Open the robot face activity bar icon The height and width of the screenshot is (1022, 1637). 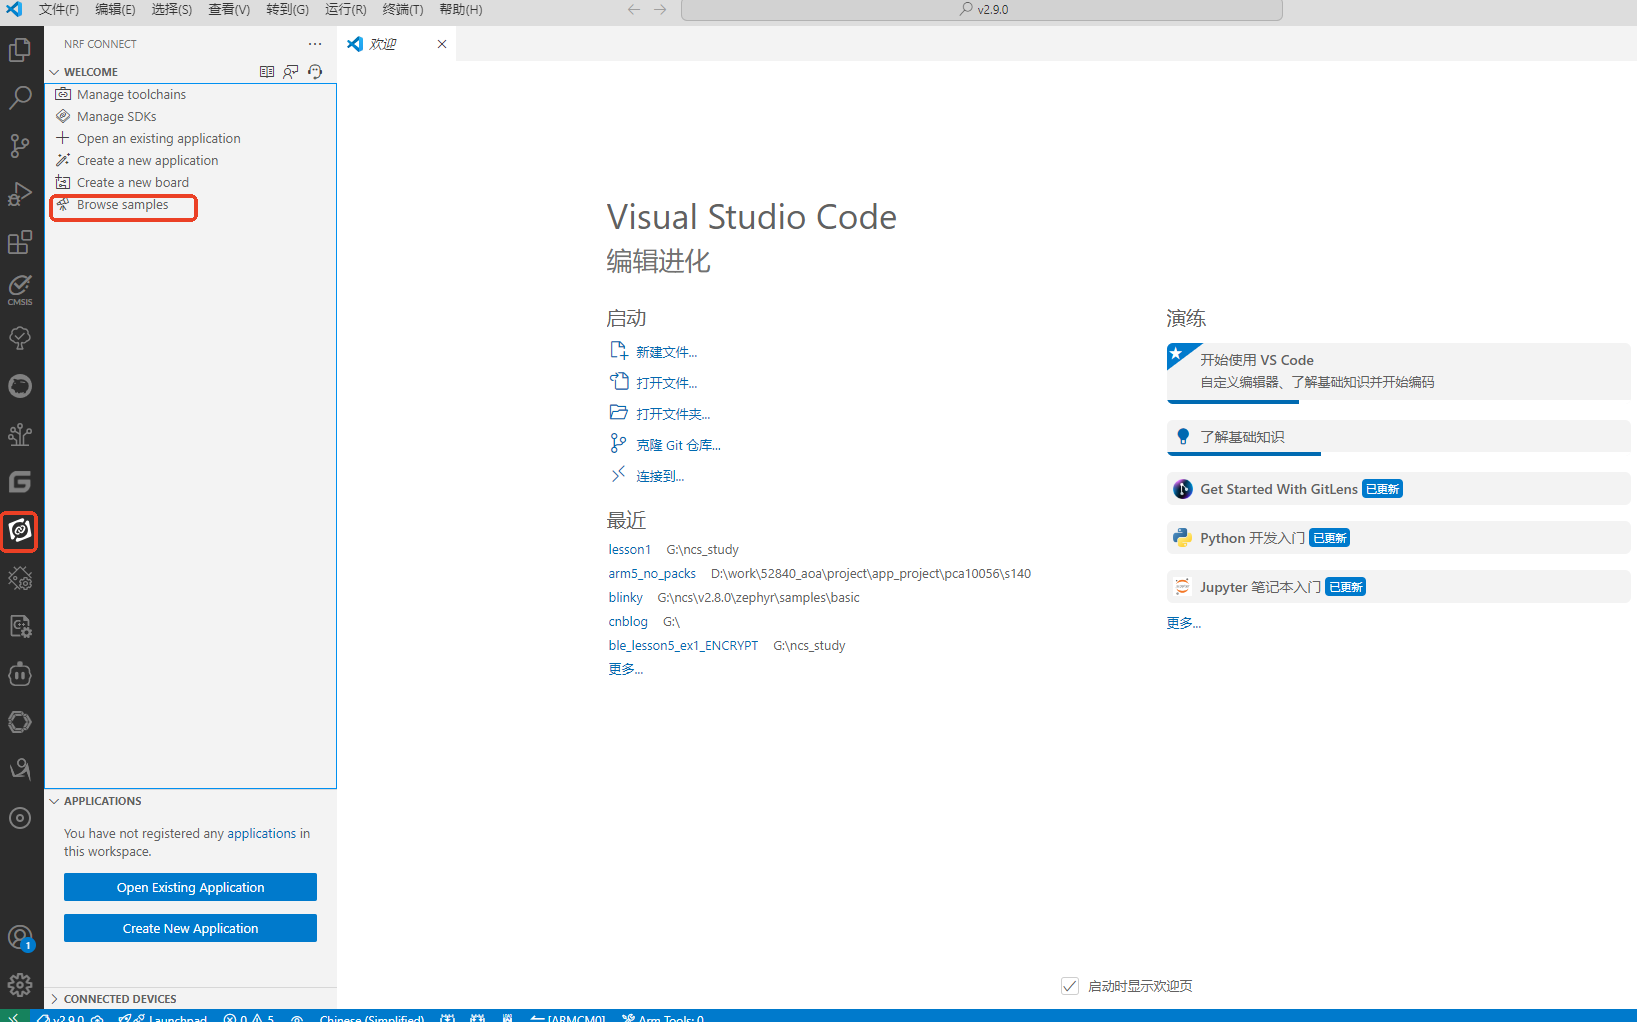pyautogui.click(x=20, y=674)
